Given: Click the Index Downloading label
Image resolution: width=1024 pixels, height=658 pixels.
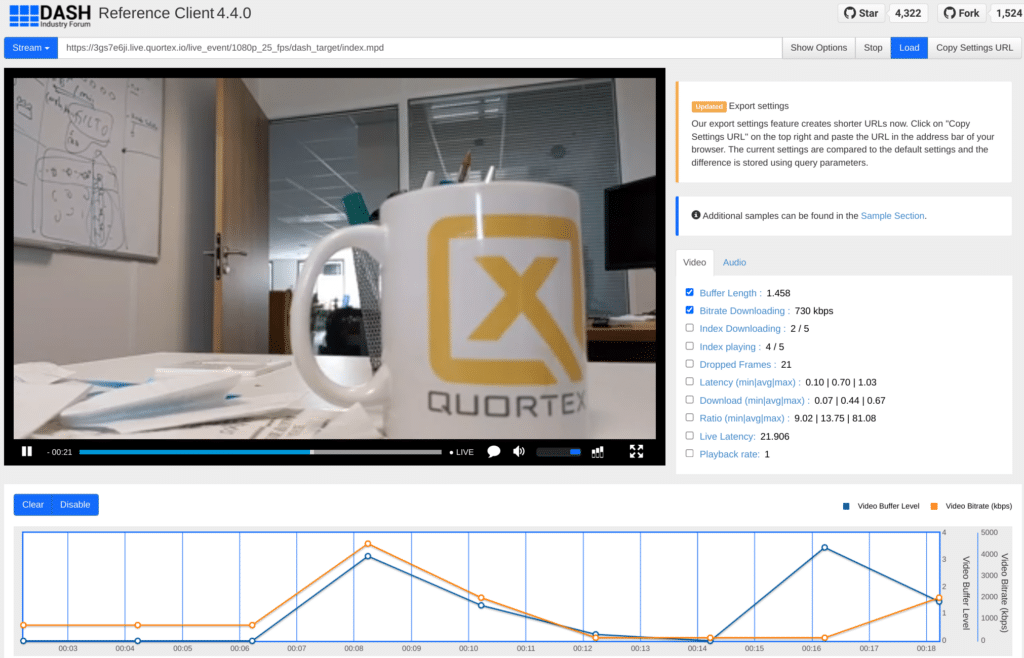Looking at the screenshot, I should click(743, 329).
